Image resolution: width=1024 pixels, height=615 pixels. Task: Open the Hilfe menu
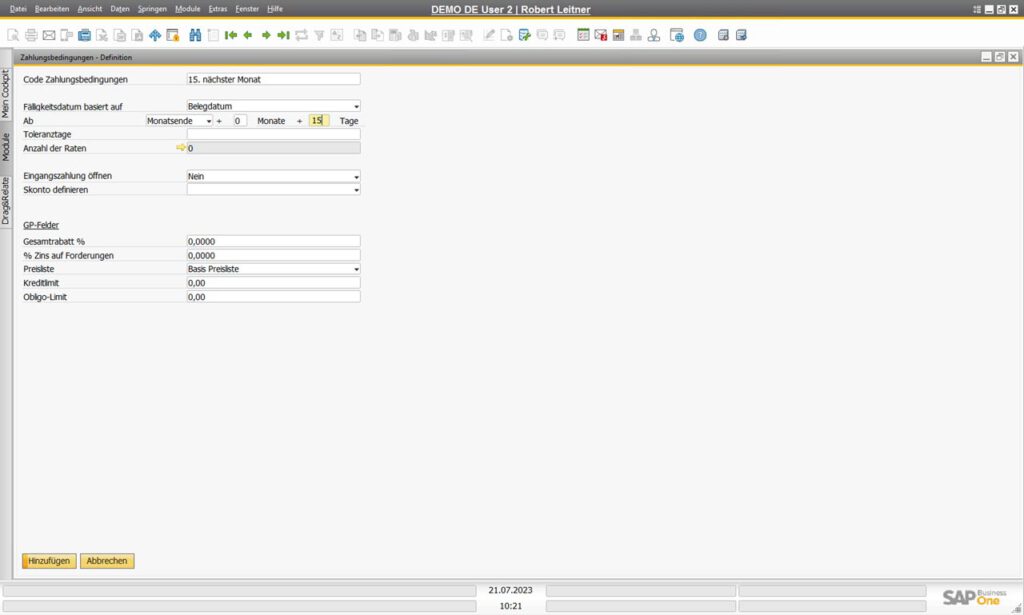275,9
